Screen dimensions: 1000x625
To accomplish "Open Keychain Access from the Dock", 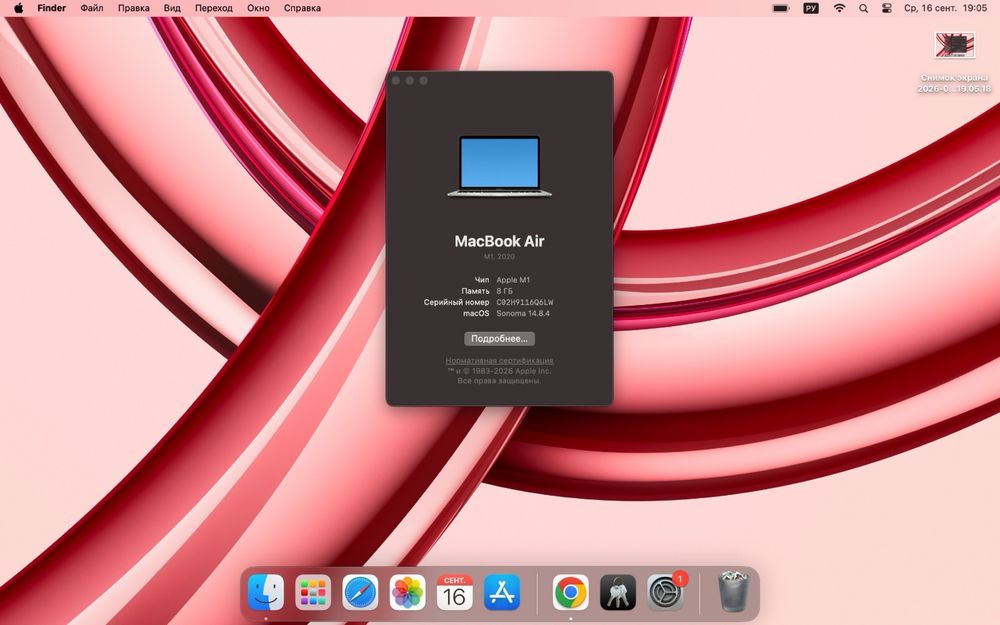I will 618,592.
